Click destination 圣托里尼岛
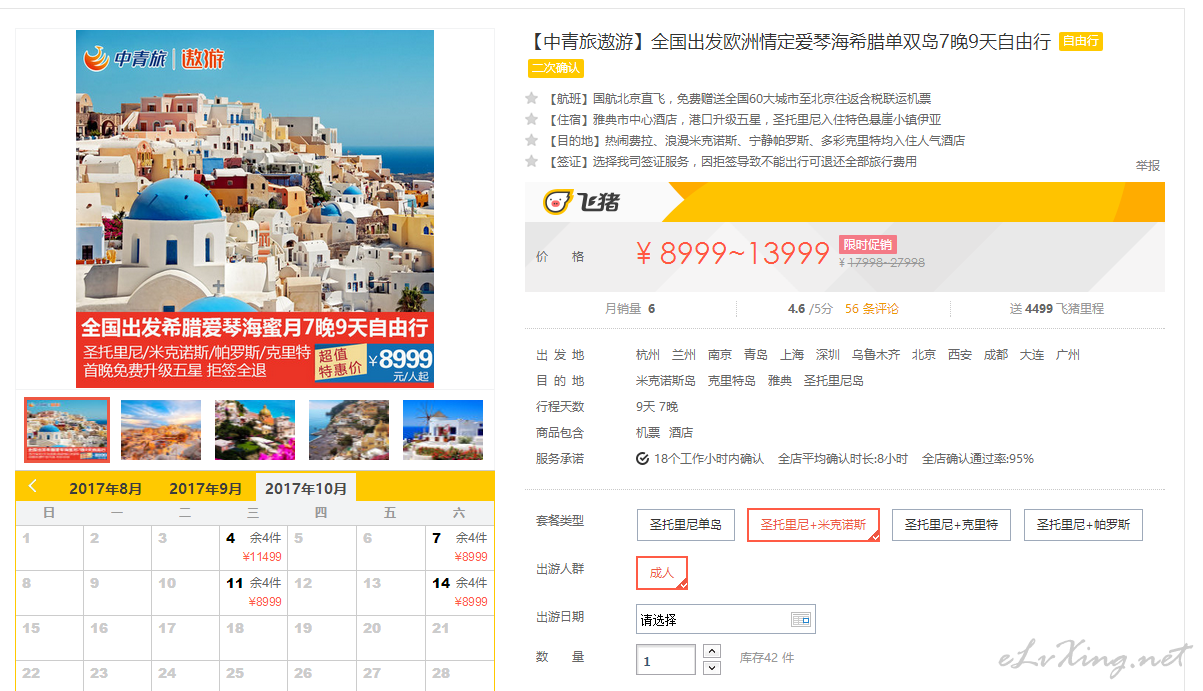Screen dimensions: 1203x691 click(834, 381)
